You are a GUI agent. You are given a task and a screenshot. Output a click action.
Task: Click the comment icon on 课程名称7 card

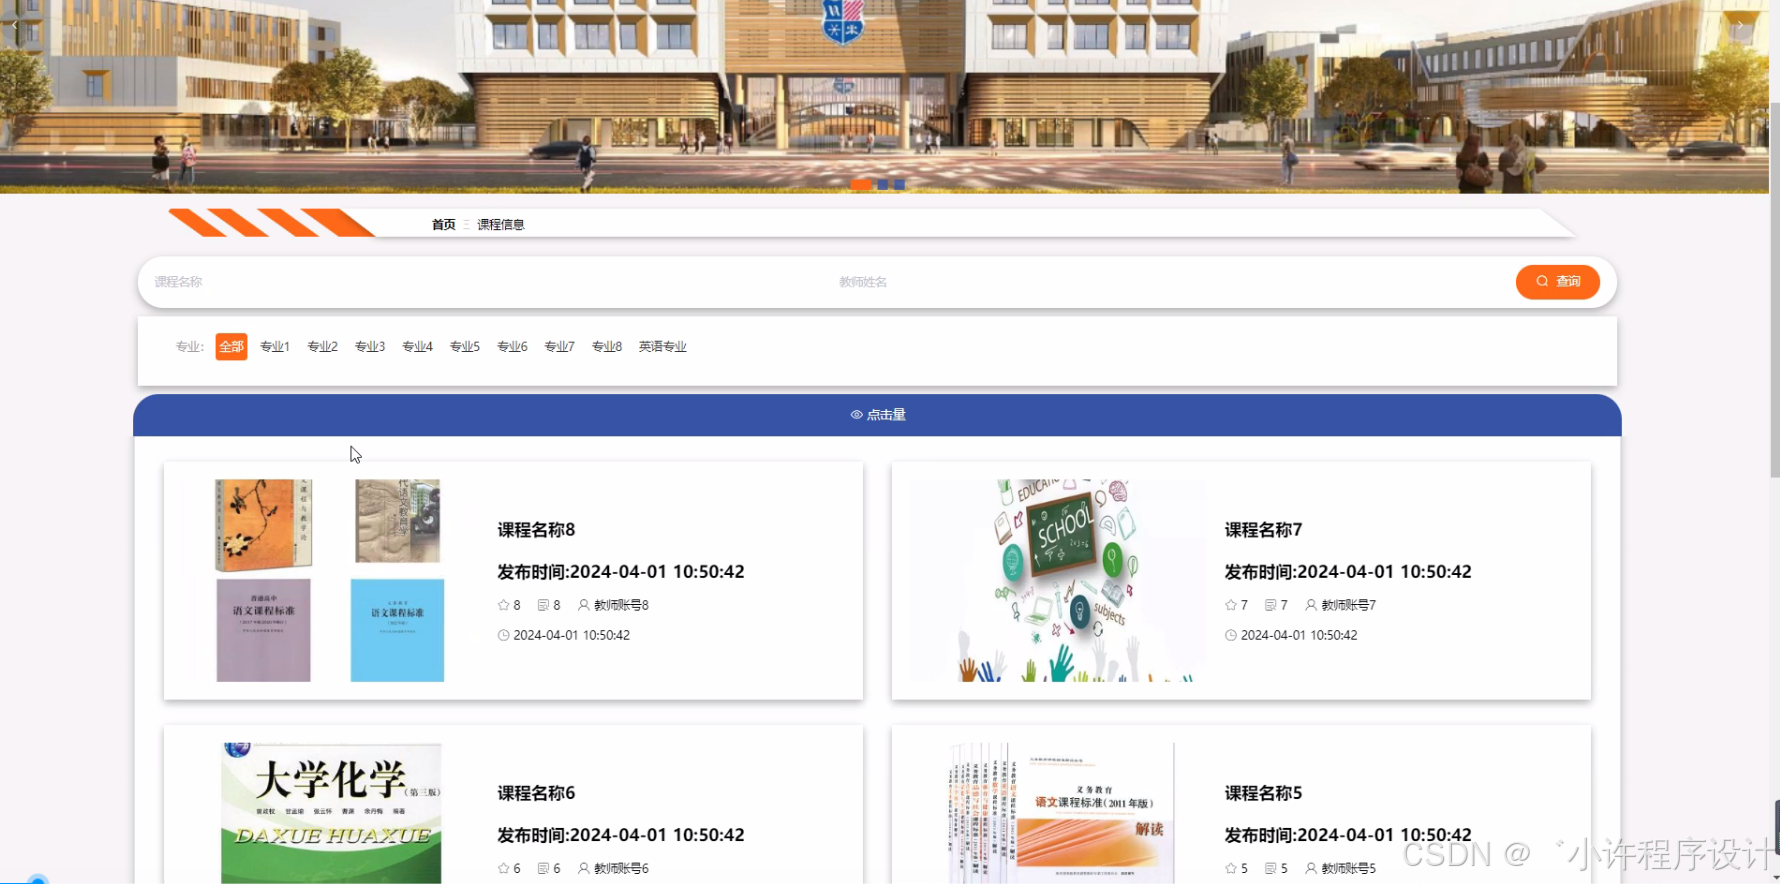(1270, 605)
